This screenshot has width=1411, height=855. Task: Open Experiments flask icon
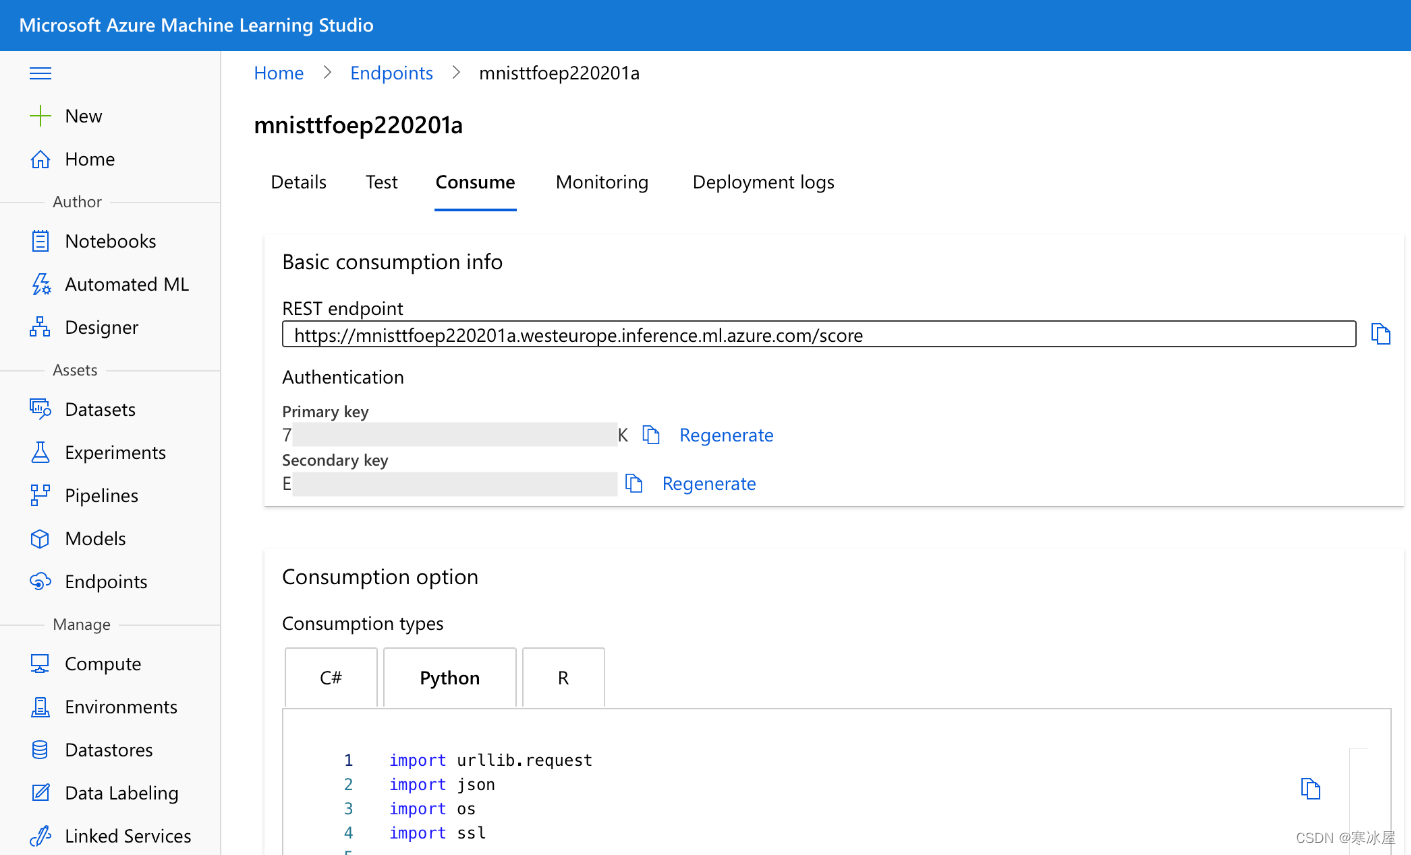(40, 452)
